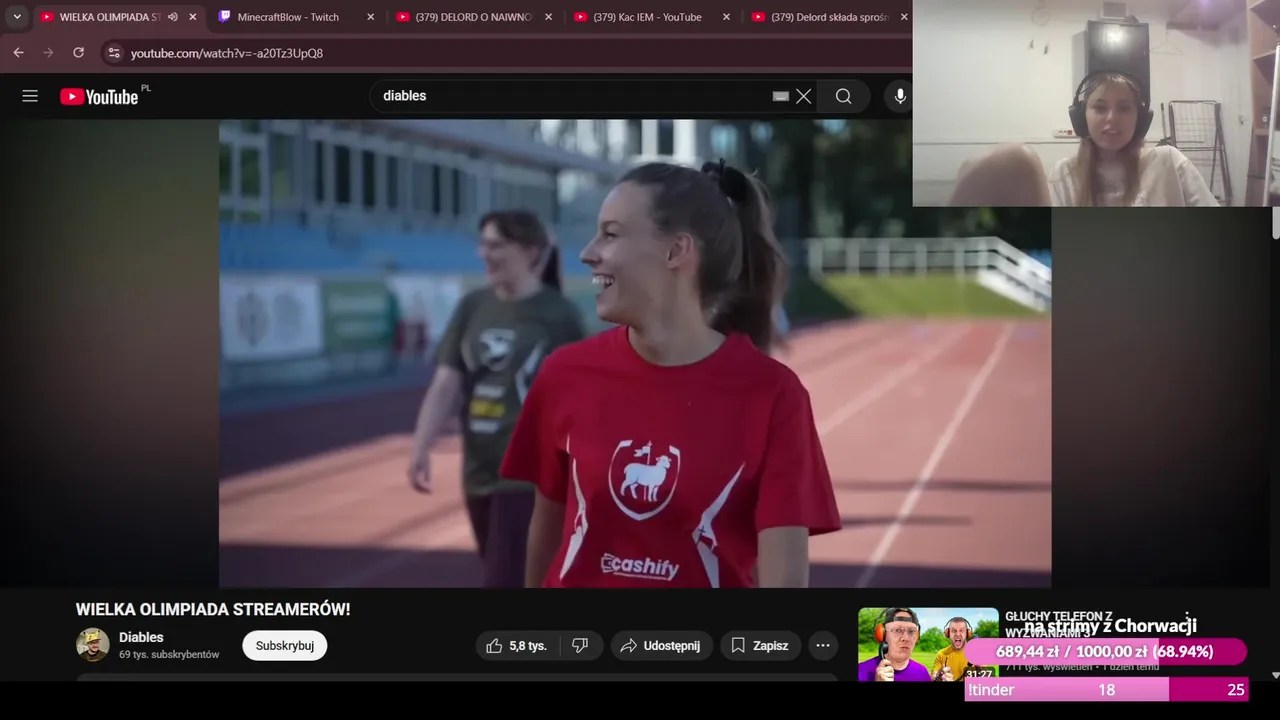Open the on-screen keyboard icon in search
The height and width of the screenshot is (720, 1280).
[781, 96]
